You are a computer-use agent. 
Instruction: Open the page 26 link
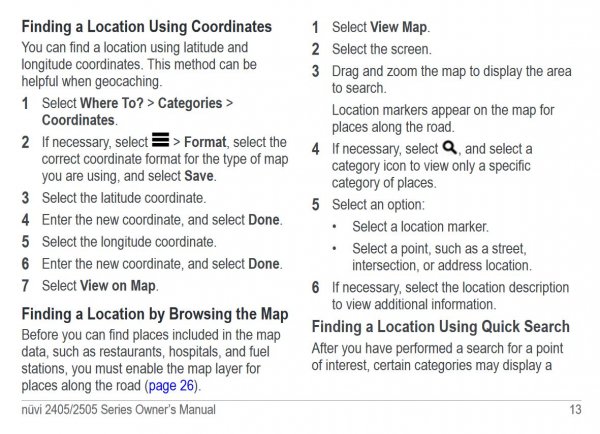tap(173, 385)
